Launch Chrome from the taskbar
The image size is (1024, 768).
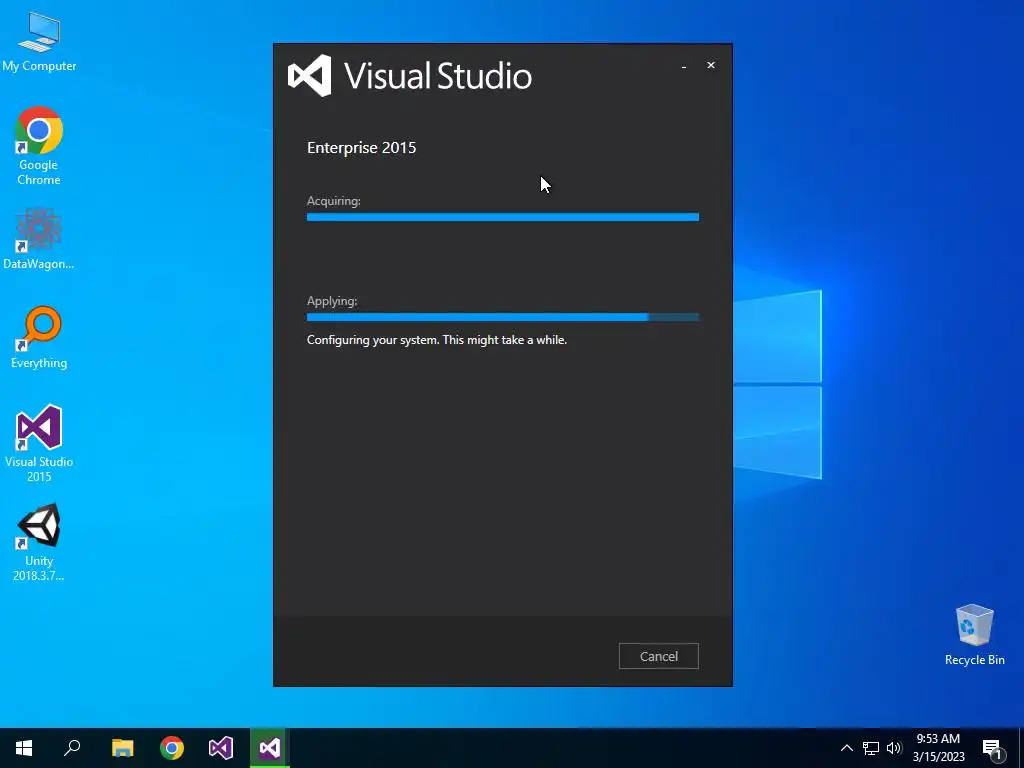(172, 748)
